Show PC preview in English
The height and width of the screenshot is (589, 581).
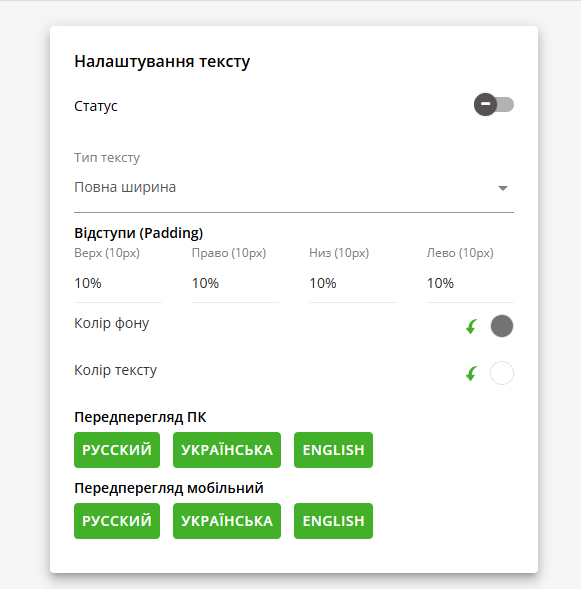(334, 450)
